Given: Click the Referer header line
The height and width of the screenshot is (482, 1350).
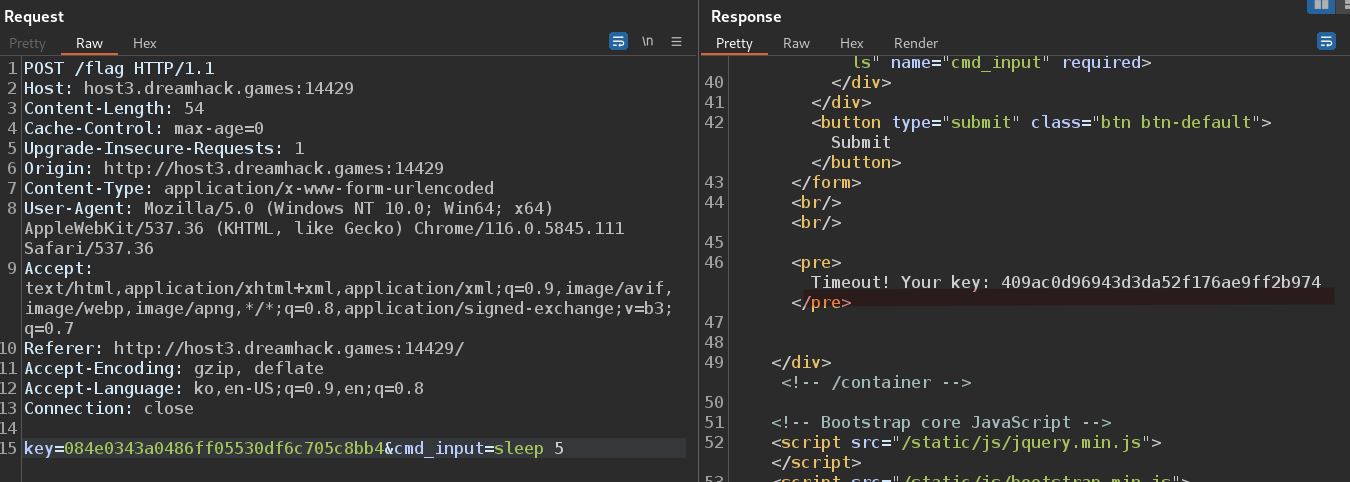Looking at the screenshot, I should (x=243, y=348).
